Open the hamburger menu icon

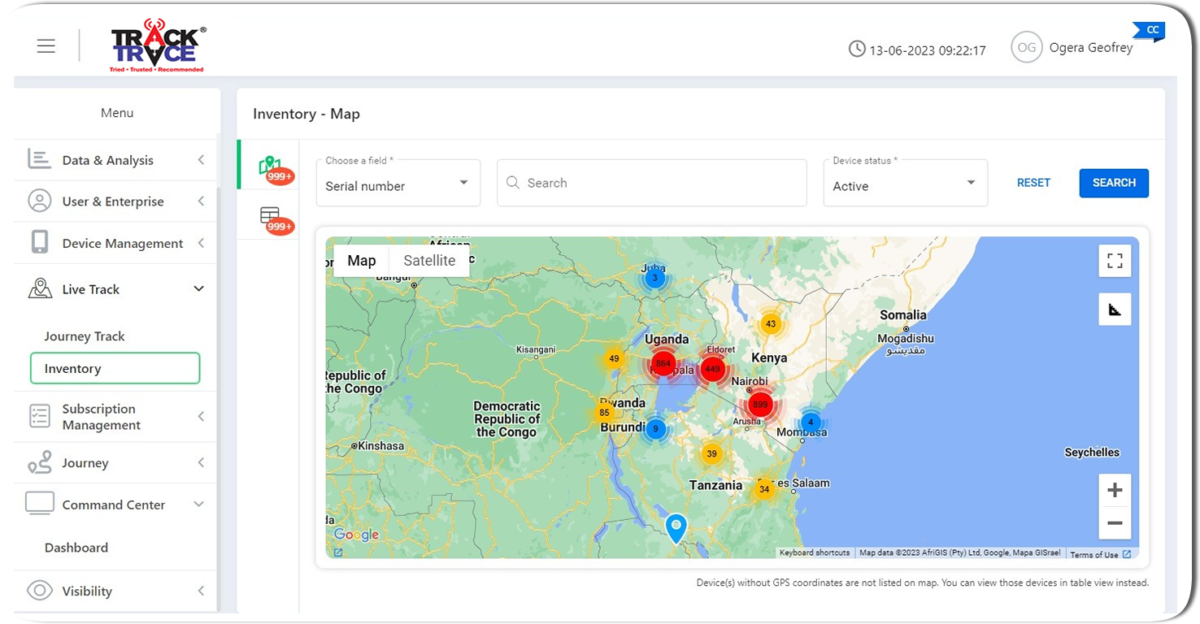tap(46, 46)
